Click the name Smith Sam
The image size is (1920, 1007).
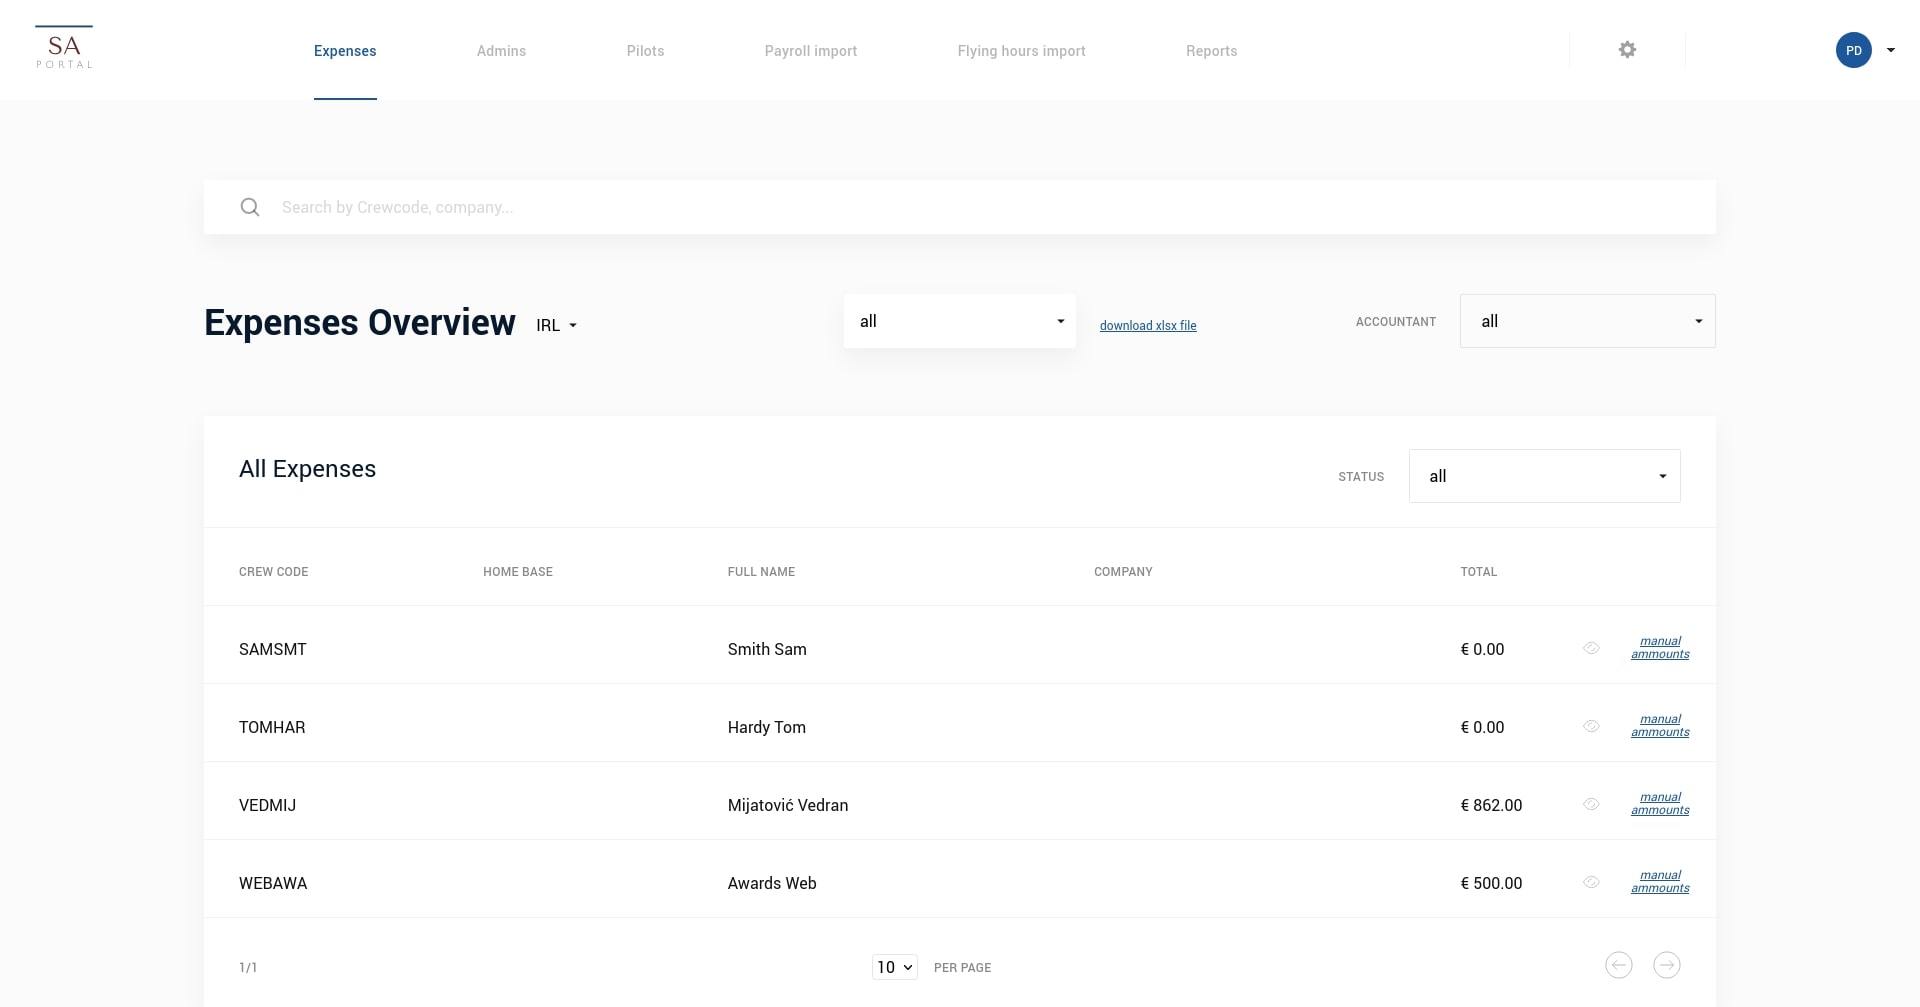click(767, 649)
